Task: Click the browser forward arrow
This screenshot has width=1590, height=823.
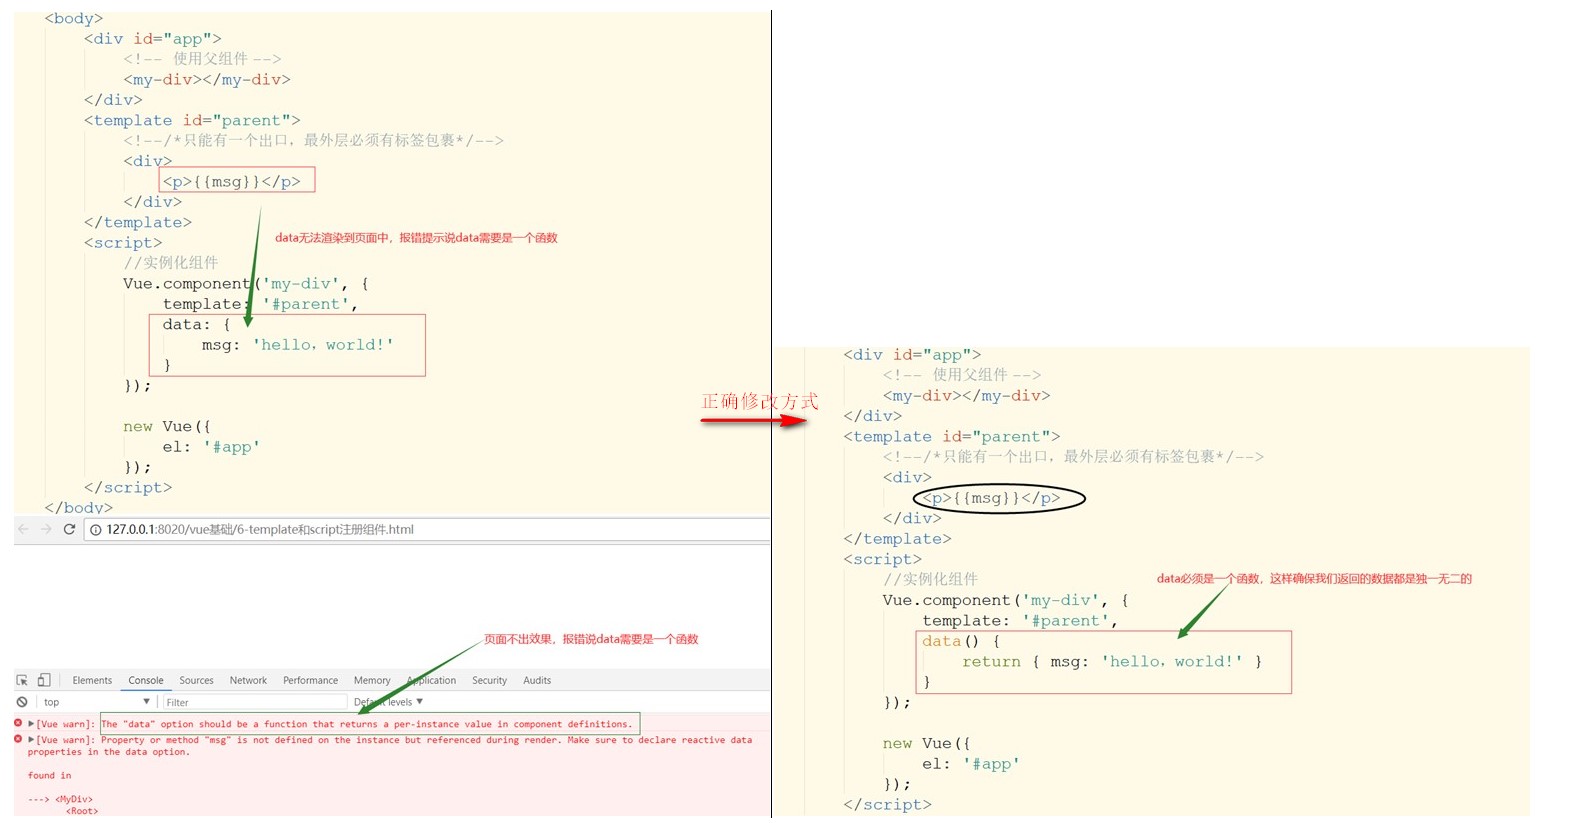Action: [x=46, y=529]
